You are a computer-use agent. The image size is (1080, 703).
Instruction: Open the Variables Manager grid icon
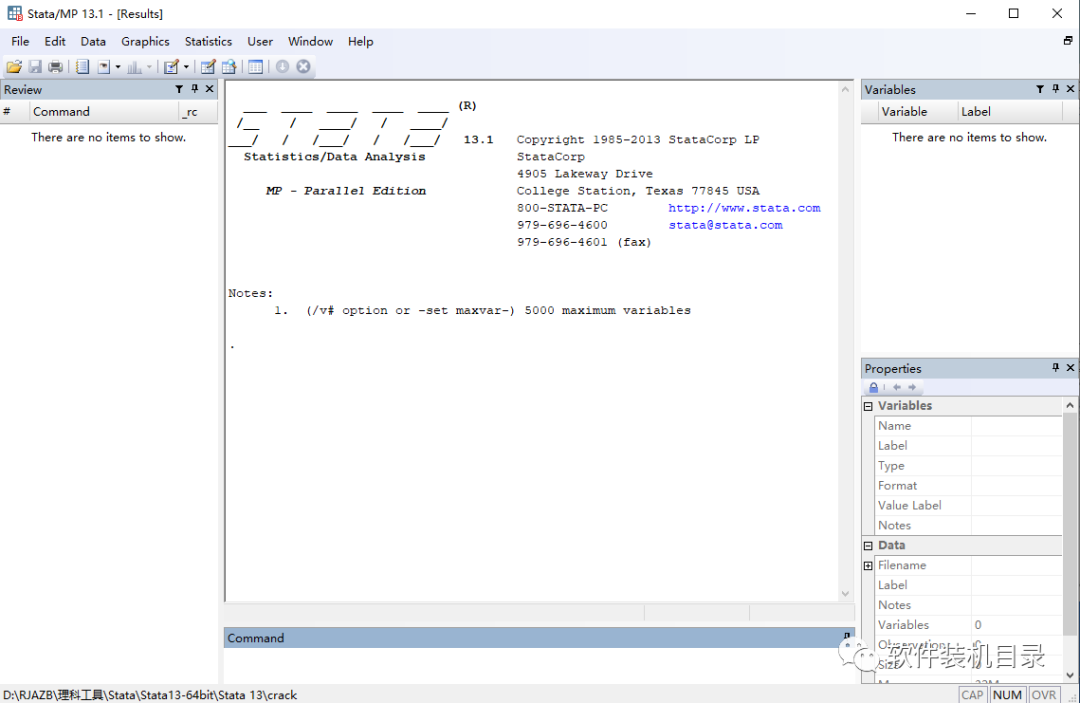[x=256, y=67]
